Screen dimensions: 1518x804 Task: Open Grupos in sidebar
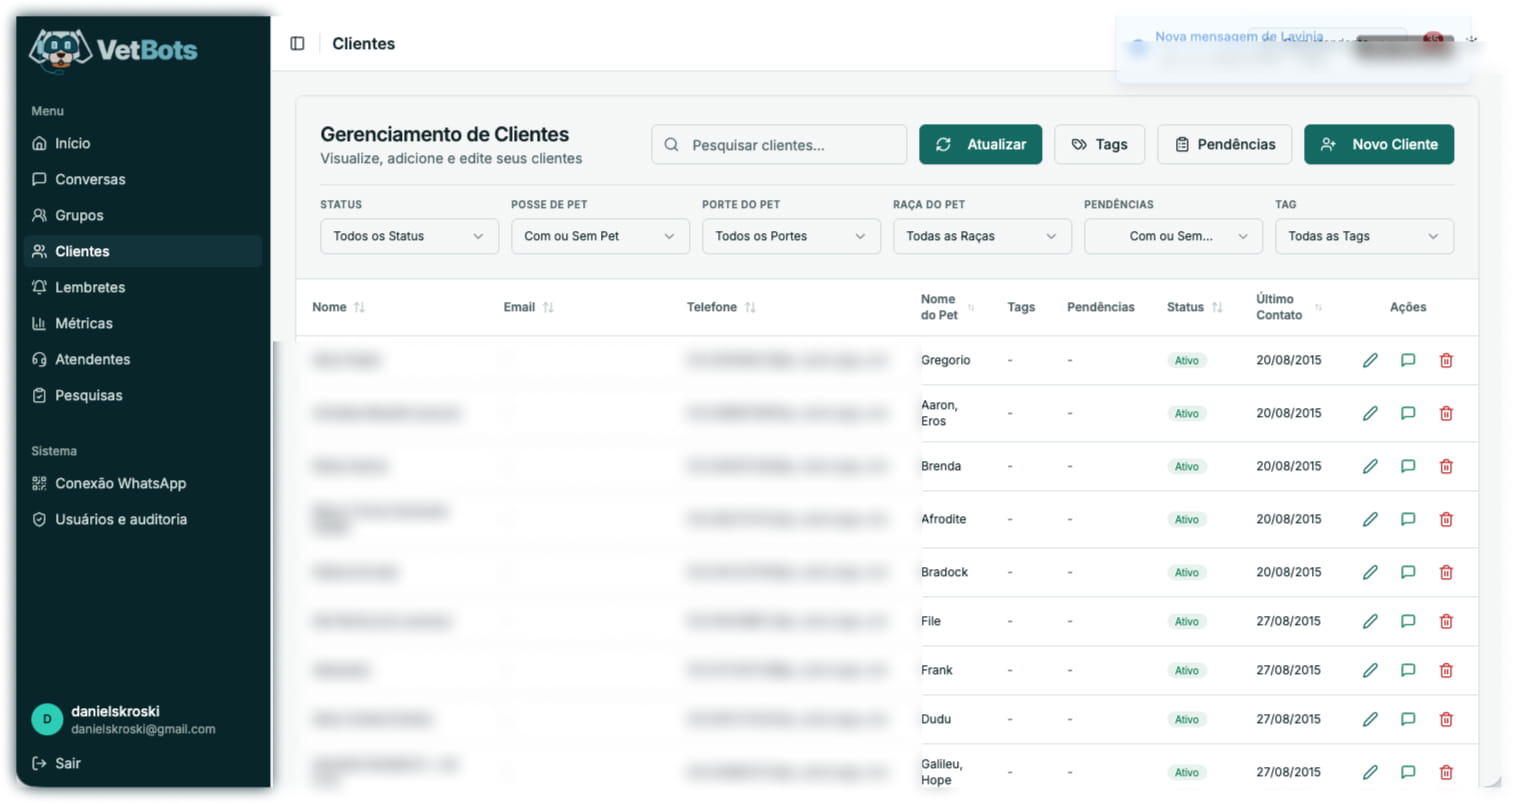pos(142,215)
